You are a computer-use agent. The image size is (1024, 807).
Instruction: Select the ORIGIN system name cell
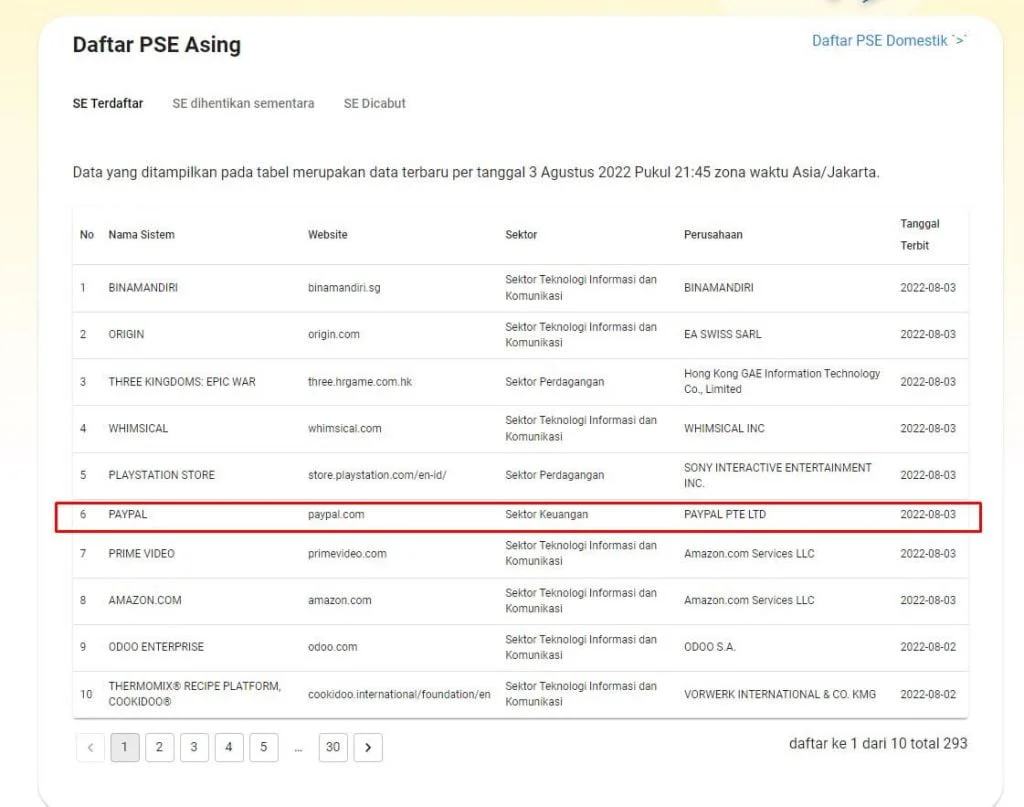pos(126,334)
